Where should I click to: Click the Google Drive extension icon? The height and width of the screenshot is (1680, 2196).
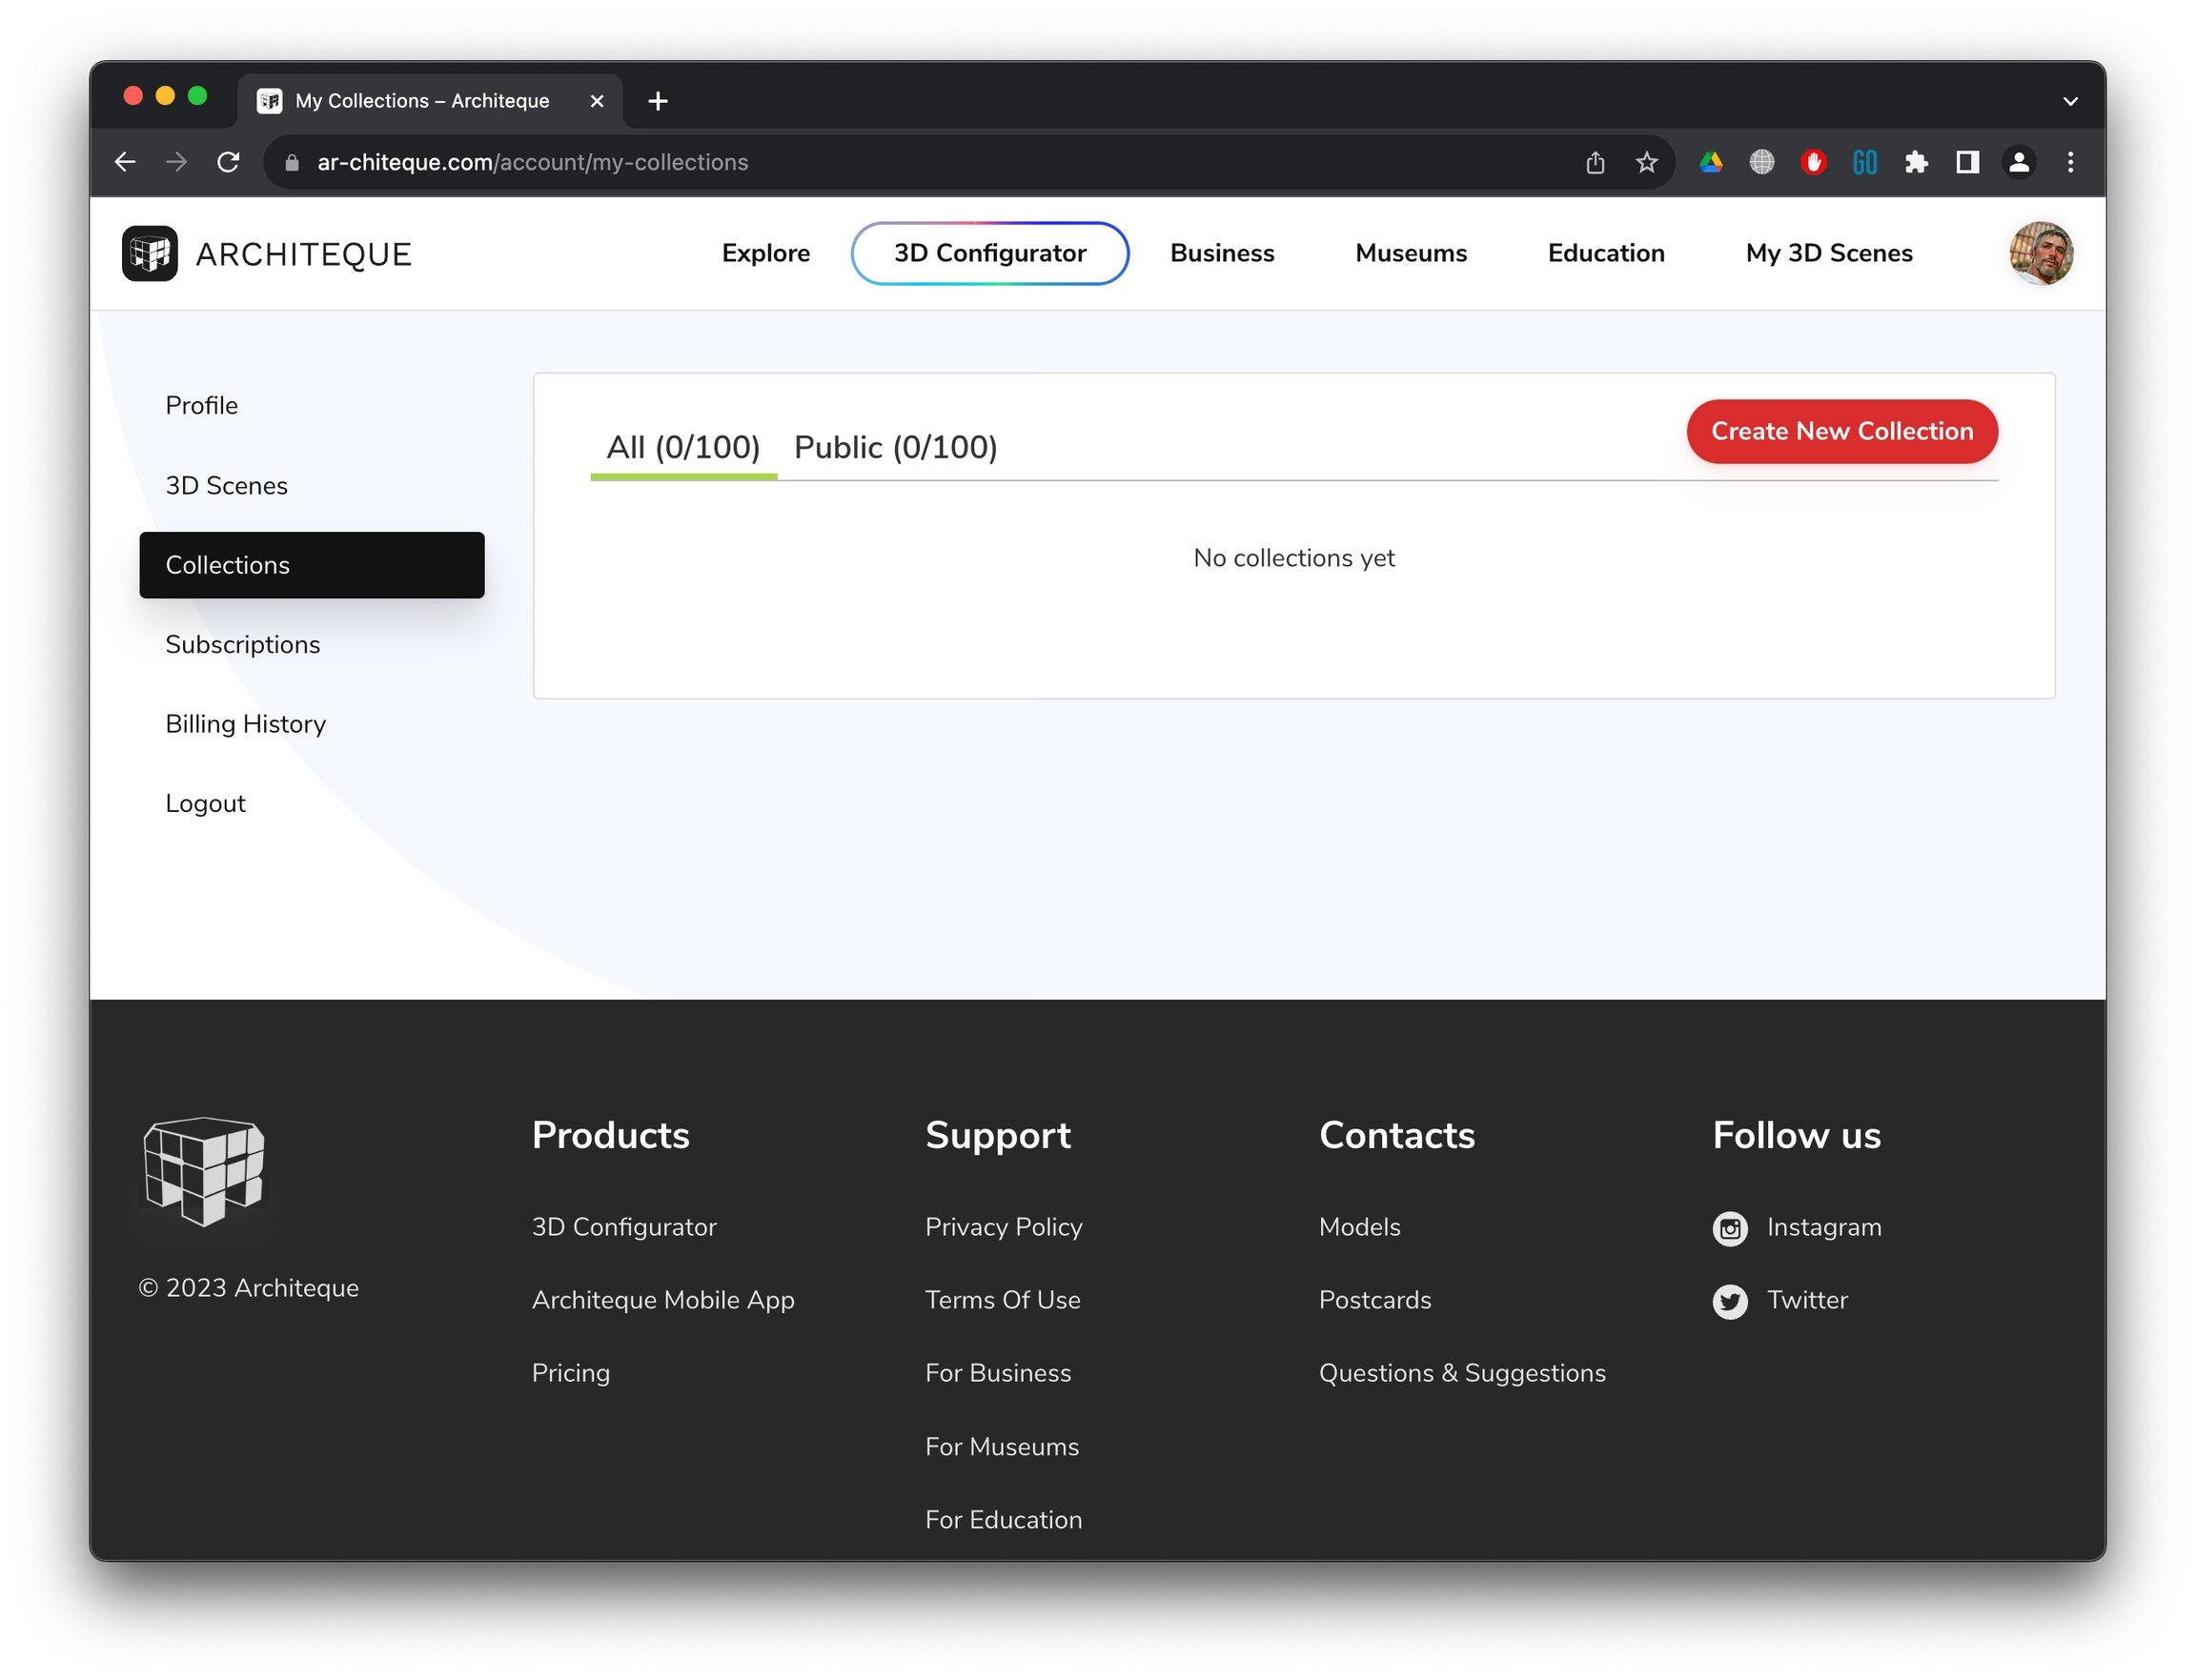click(1711, 162)
